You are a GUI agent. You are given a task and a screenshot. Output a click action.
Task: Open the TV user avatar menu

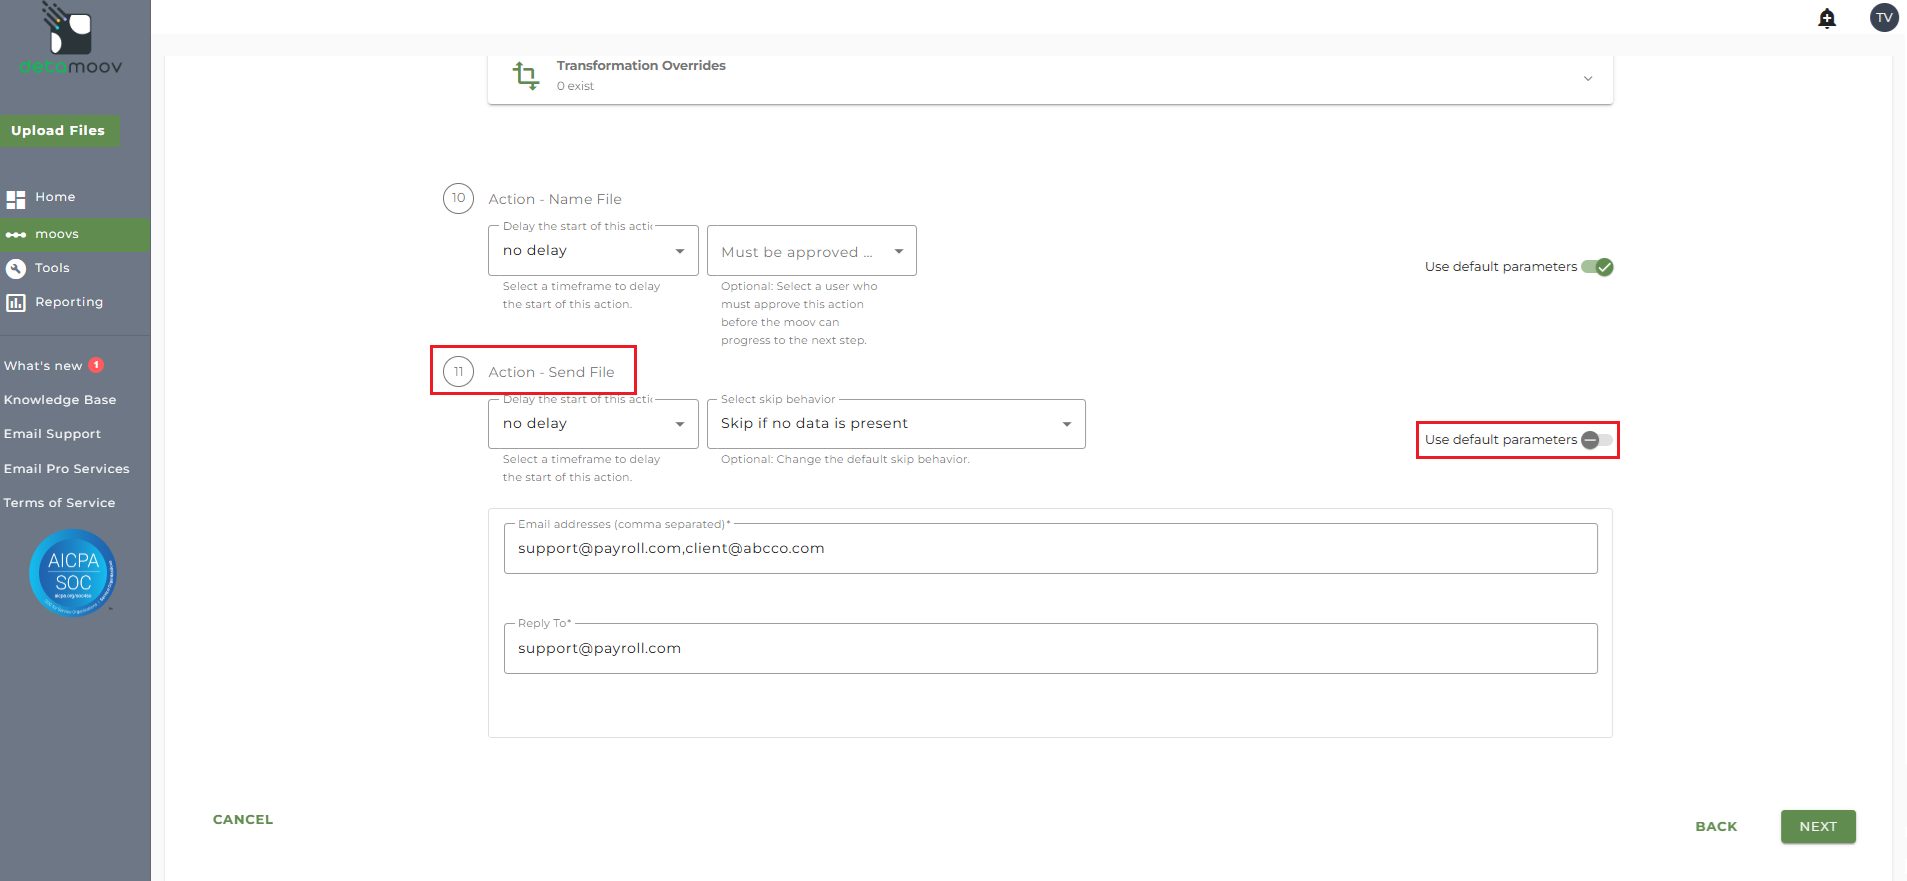tap(1884, 18)
